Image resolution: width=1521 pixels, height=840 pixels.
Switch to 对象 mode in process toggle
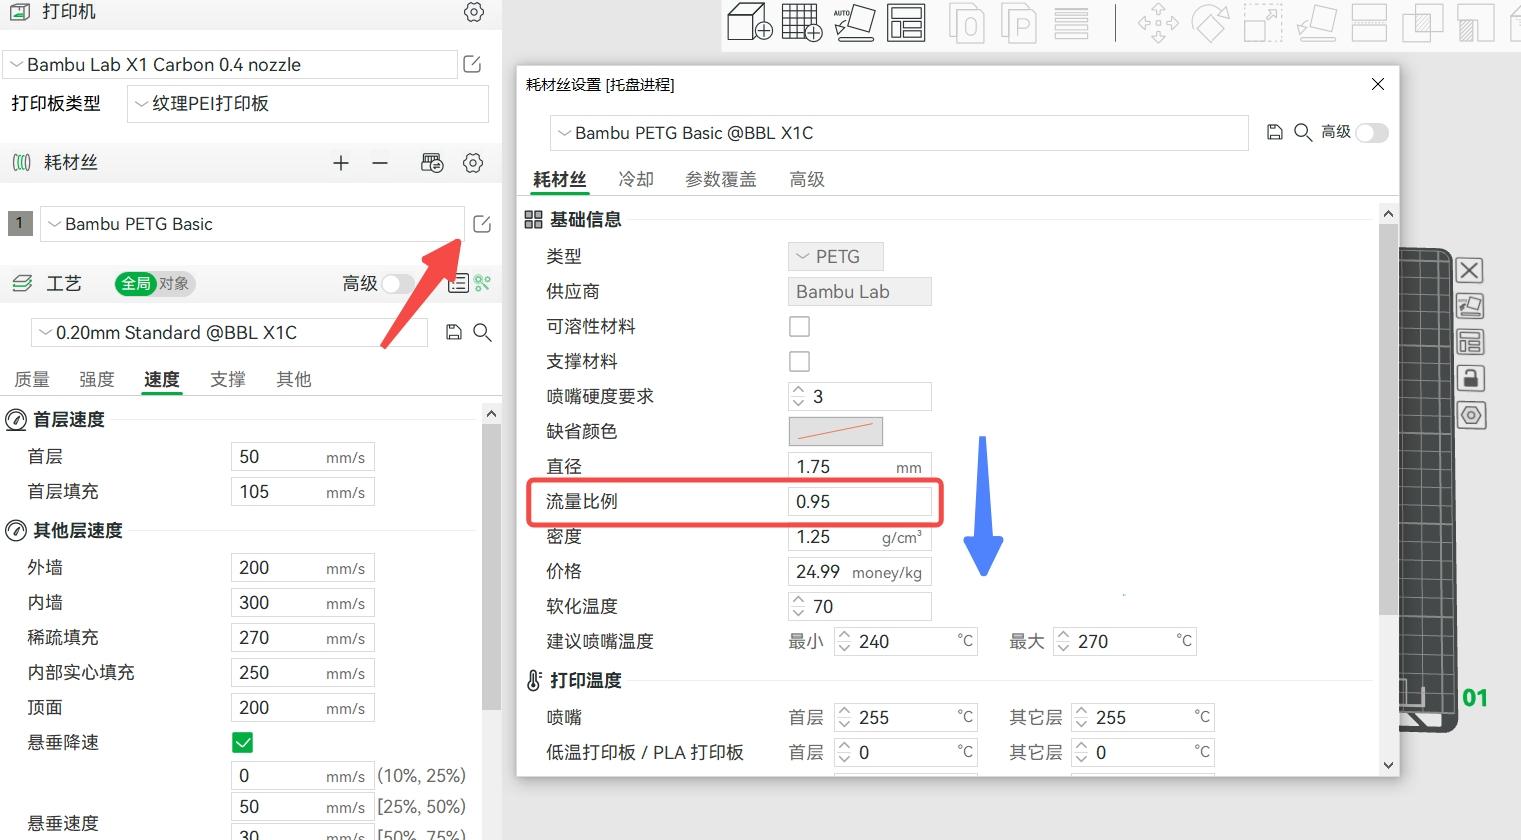pos(174,284)
